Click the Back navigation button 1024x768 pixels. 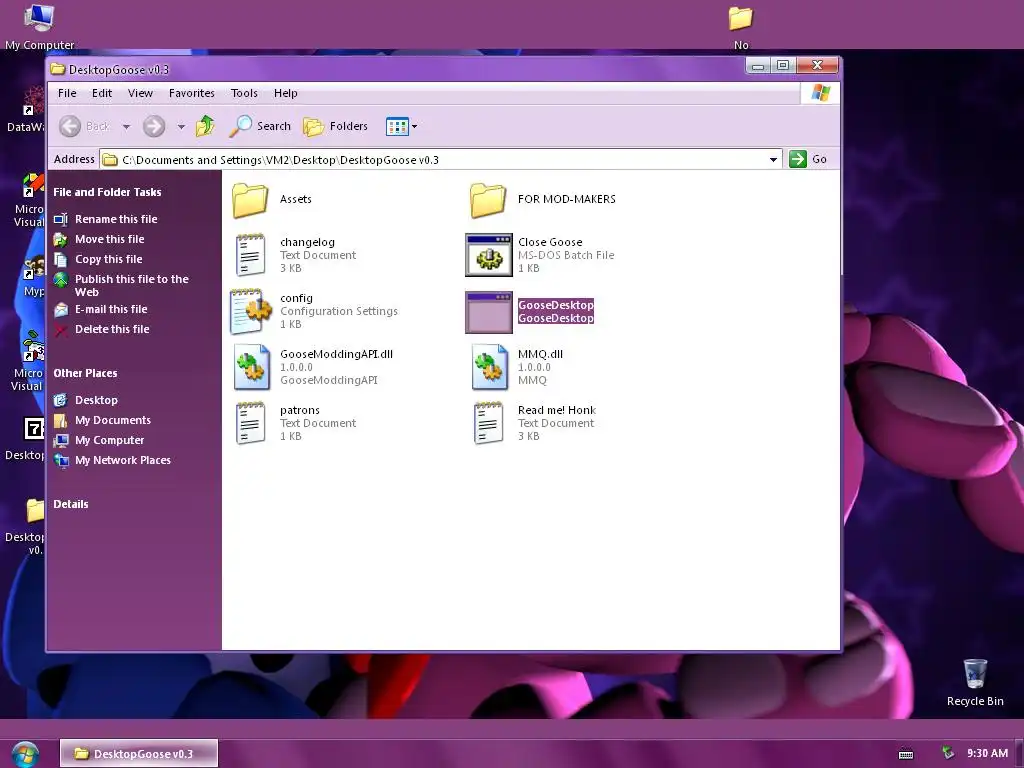(85, 126)
